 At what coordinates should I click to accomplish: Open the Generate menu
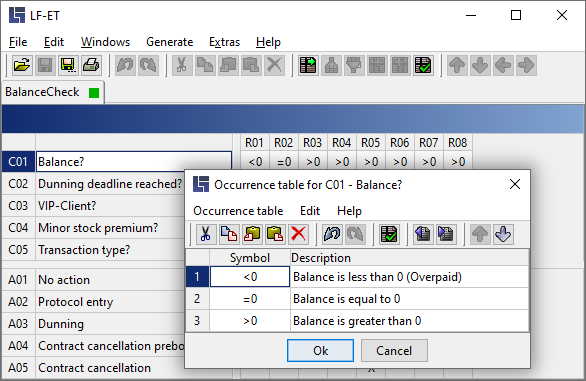point(170,42)
